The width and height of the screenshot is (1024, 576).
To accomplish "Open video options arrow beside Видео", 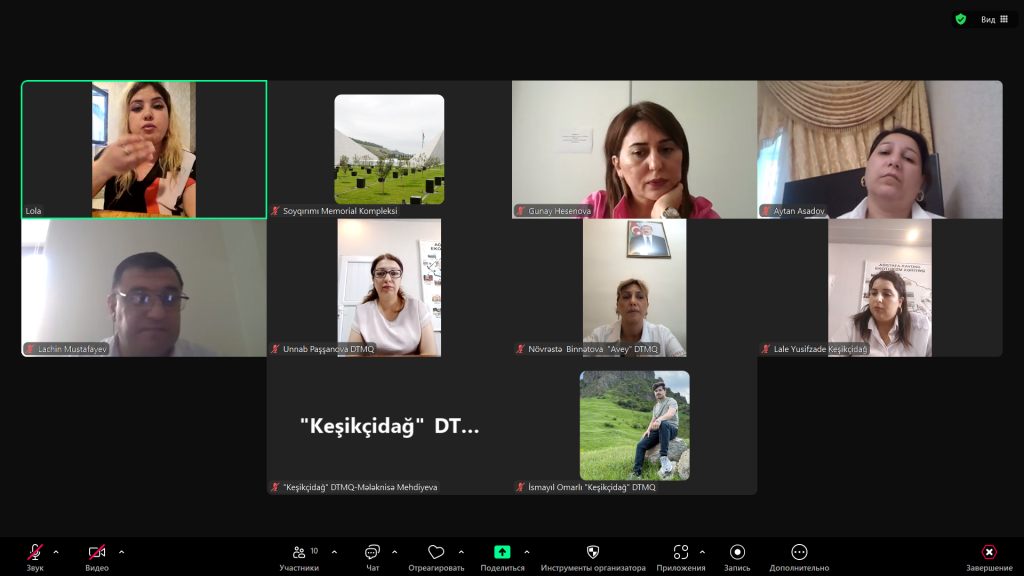I will pyautogui.click(x=121, y=552).
